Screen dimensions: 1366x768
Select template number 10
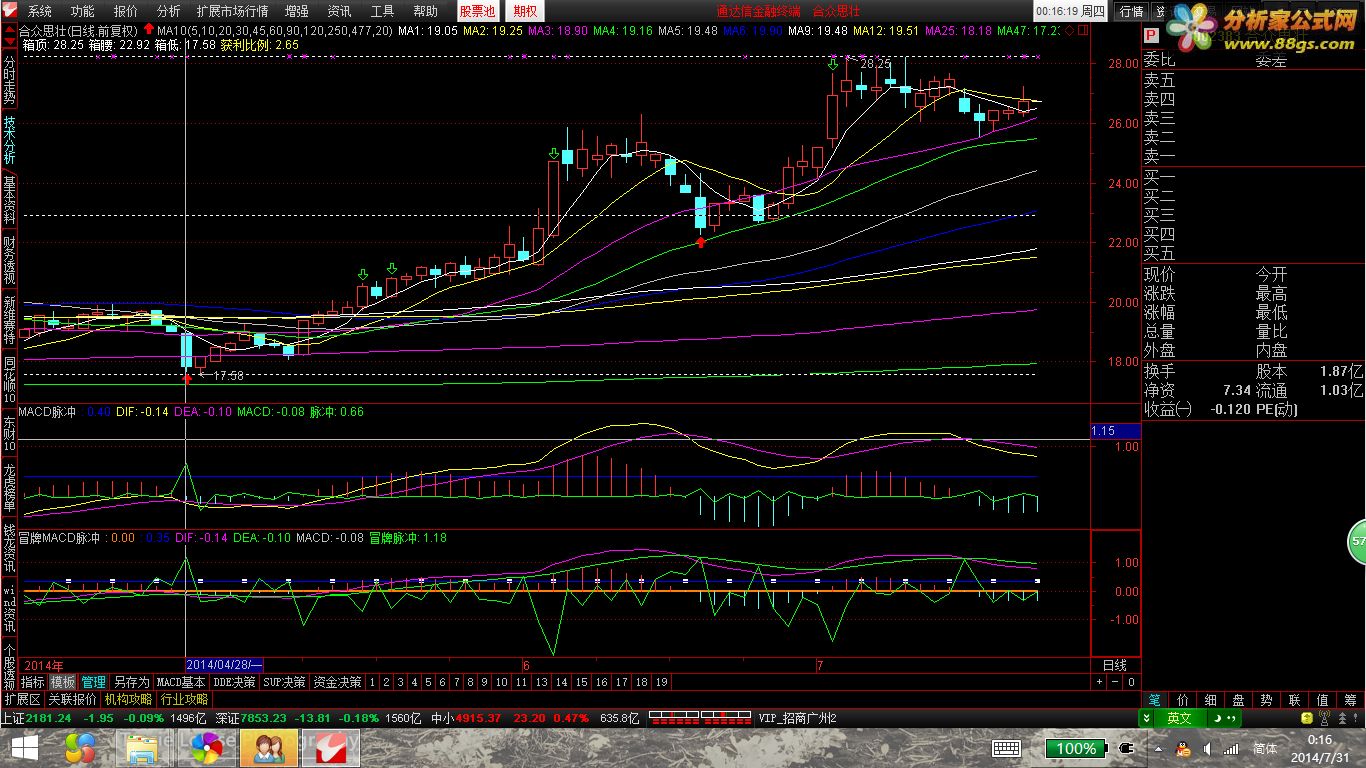coord(501,682)
